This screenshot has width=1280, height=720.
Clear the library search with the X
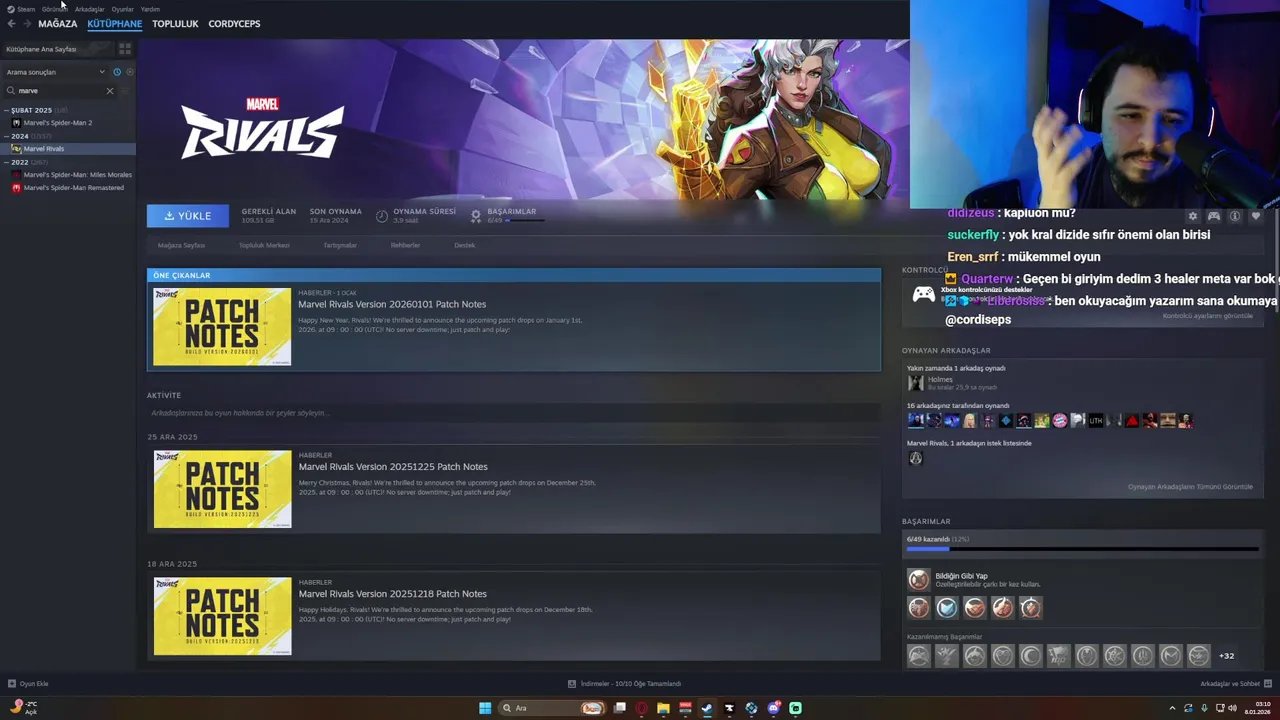[110, 90]
